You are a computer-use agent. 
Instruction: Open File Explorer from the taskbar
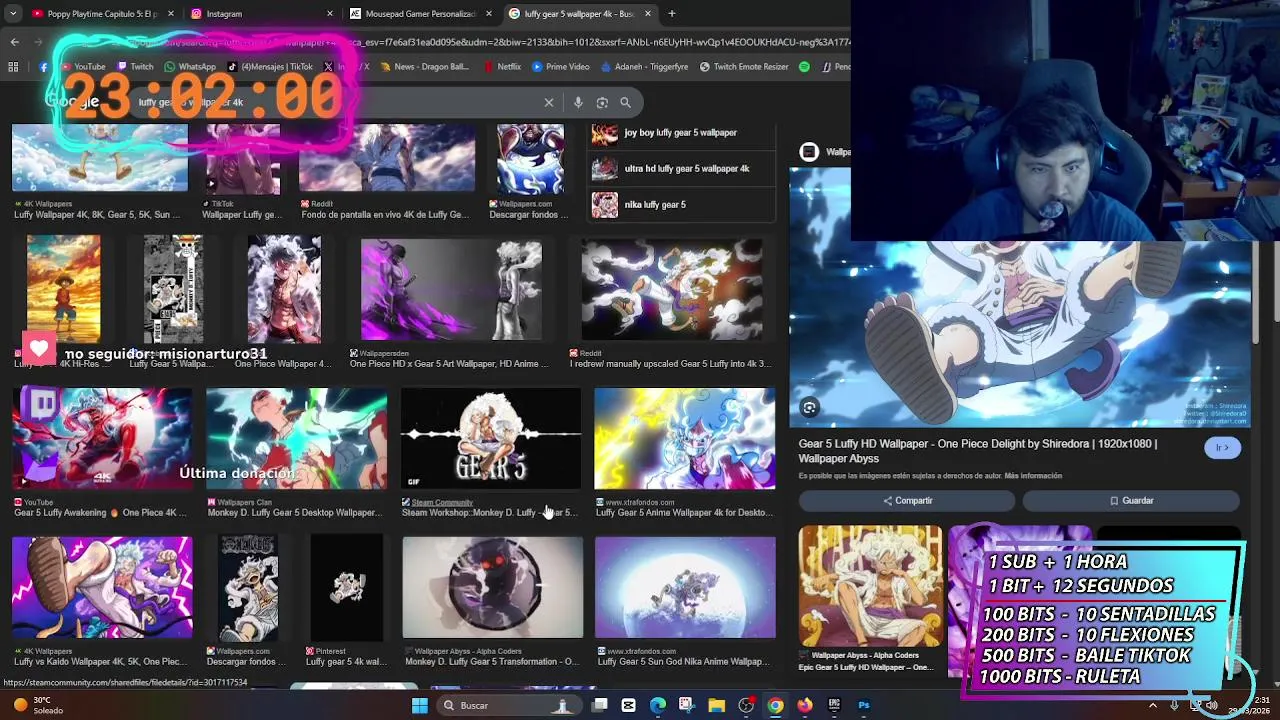click(x=716, y=705)
